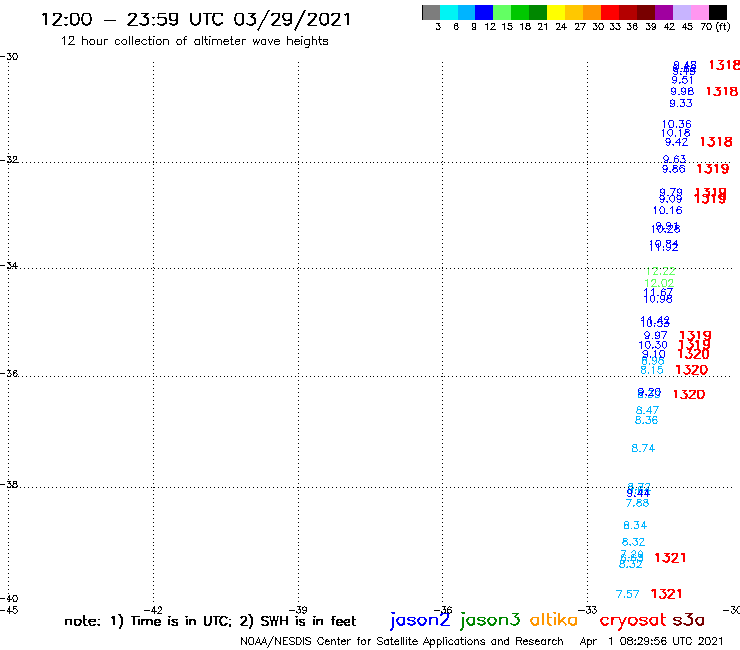Viewport: 740px width, 650px height.
Task: Click the light green 15 ft legend swatch
Action: pyautogui.click(x=502, y=12)
